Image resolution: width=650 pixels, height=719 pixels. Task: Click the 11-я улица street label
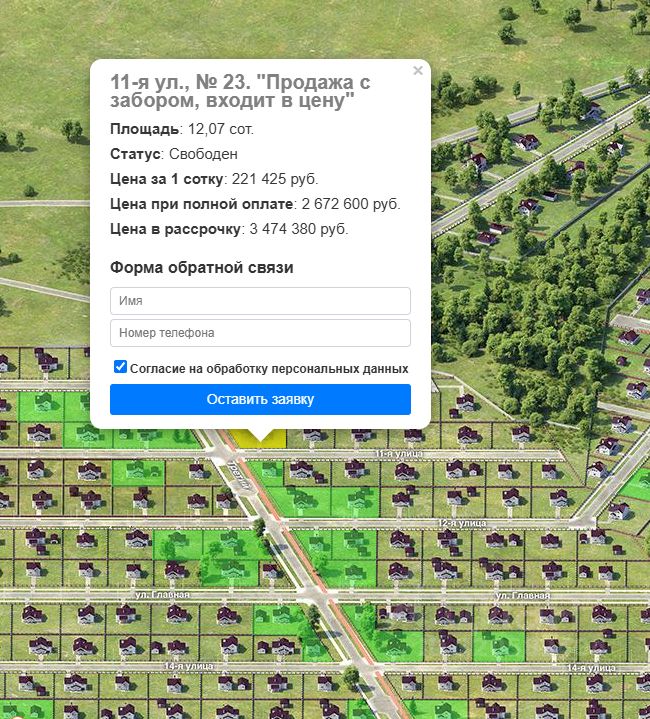399,454
